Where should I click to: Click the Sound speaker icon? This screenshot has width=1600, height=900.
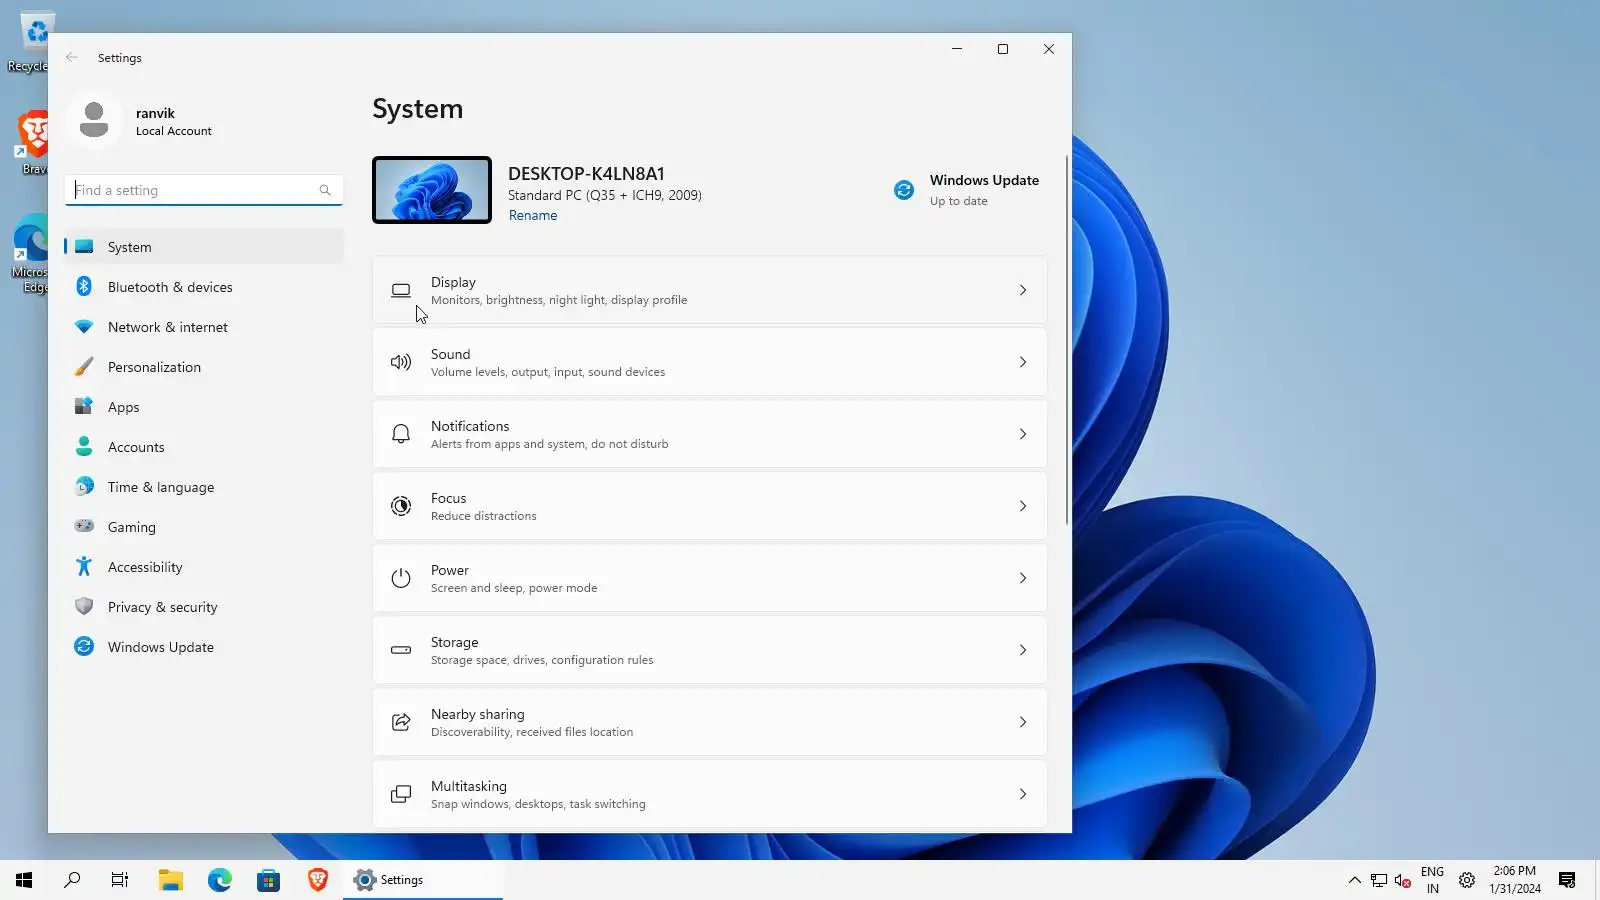point(401,362)
